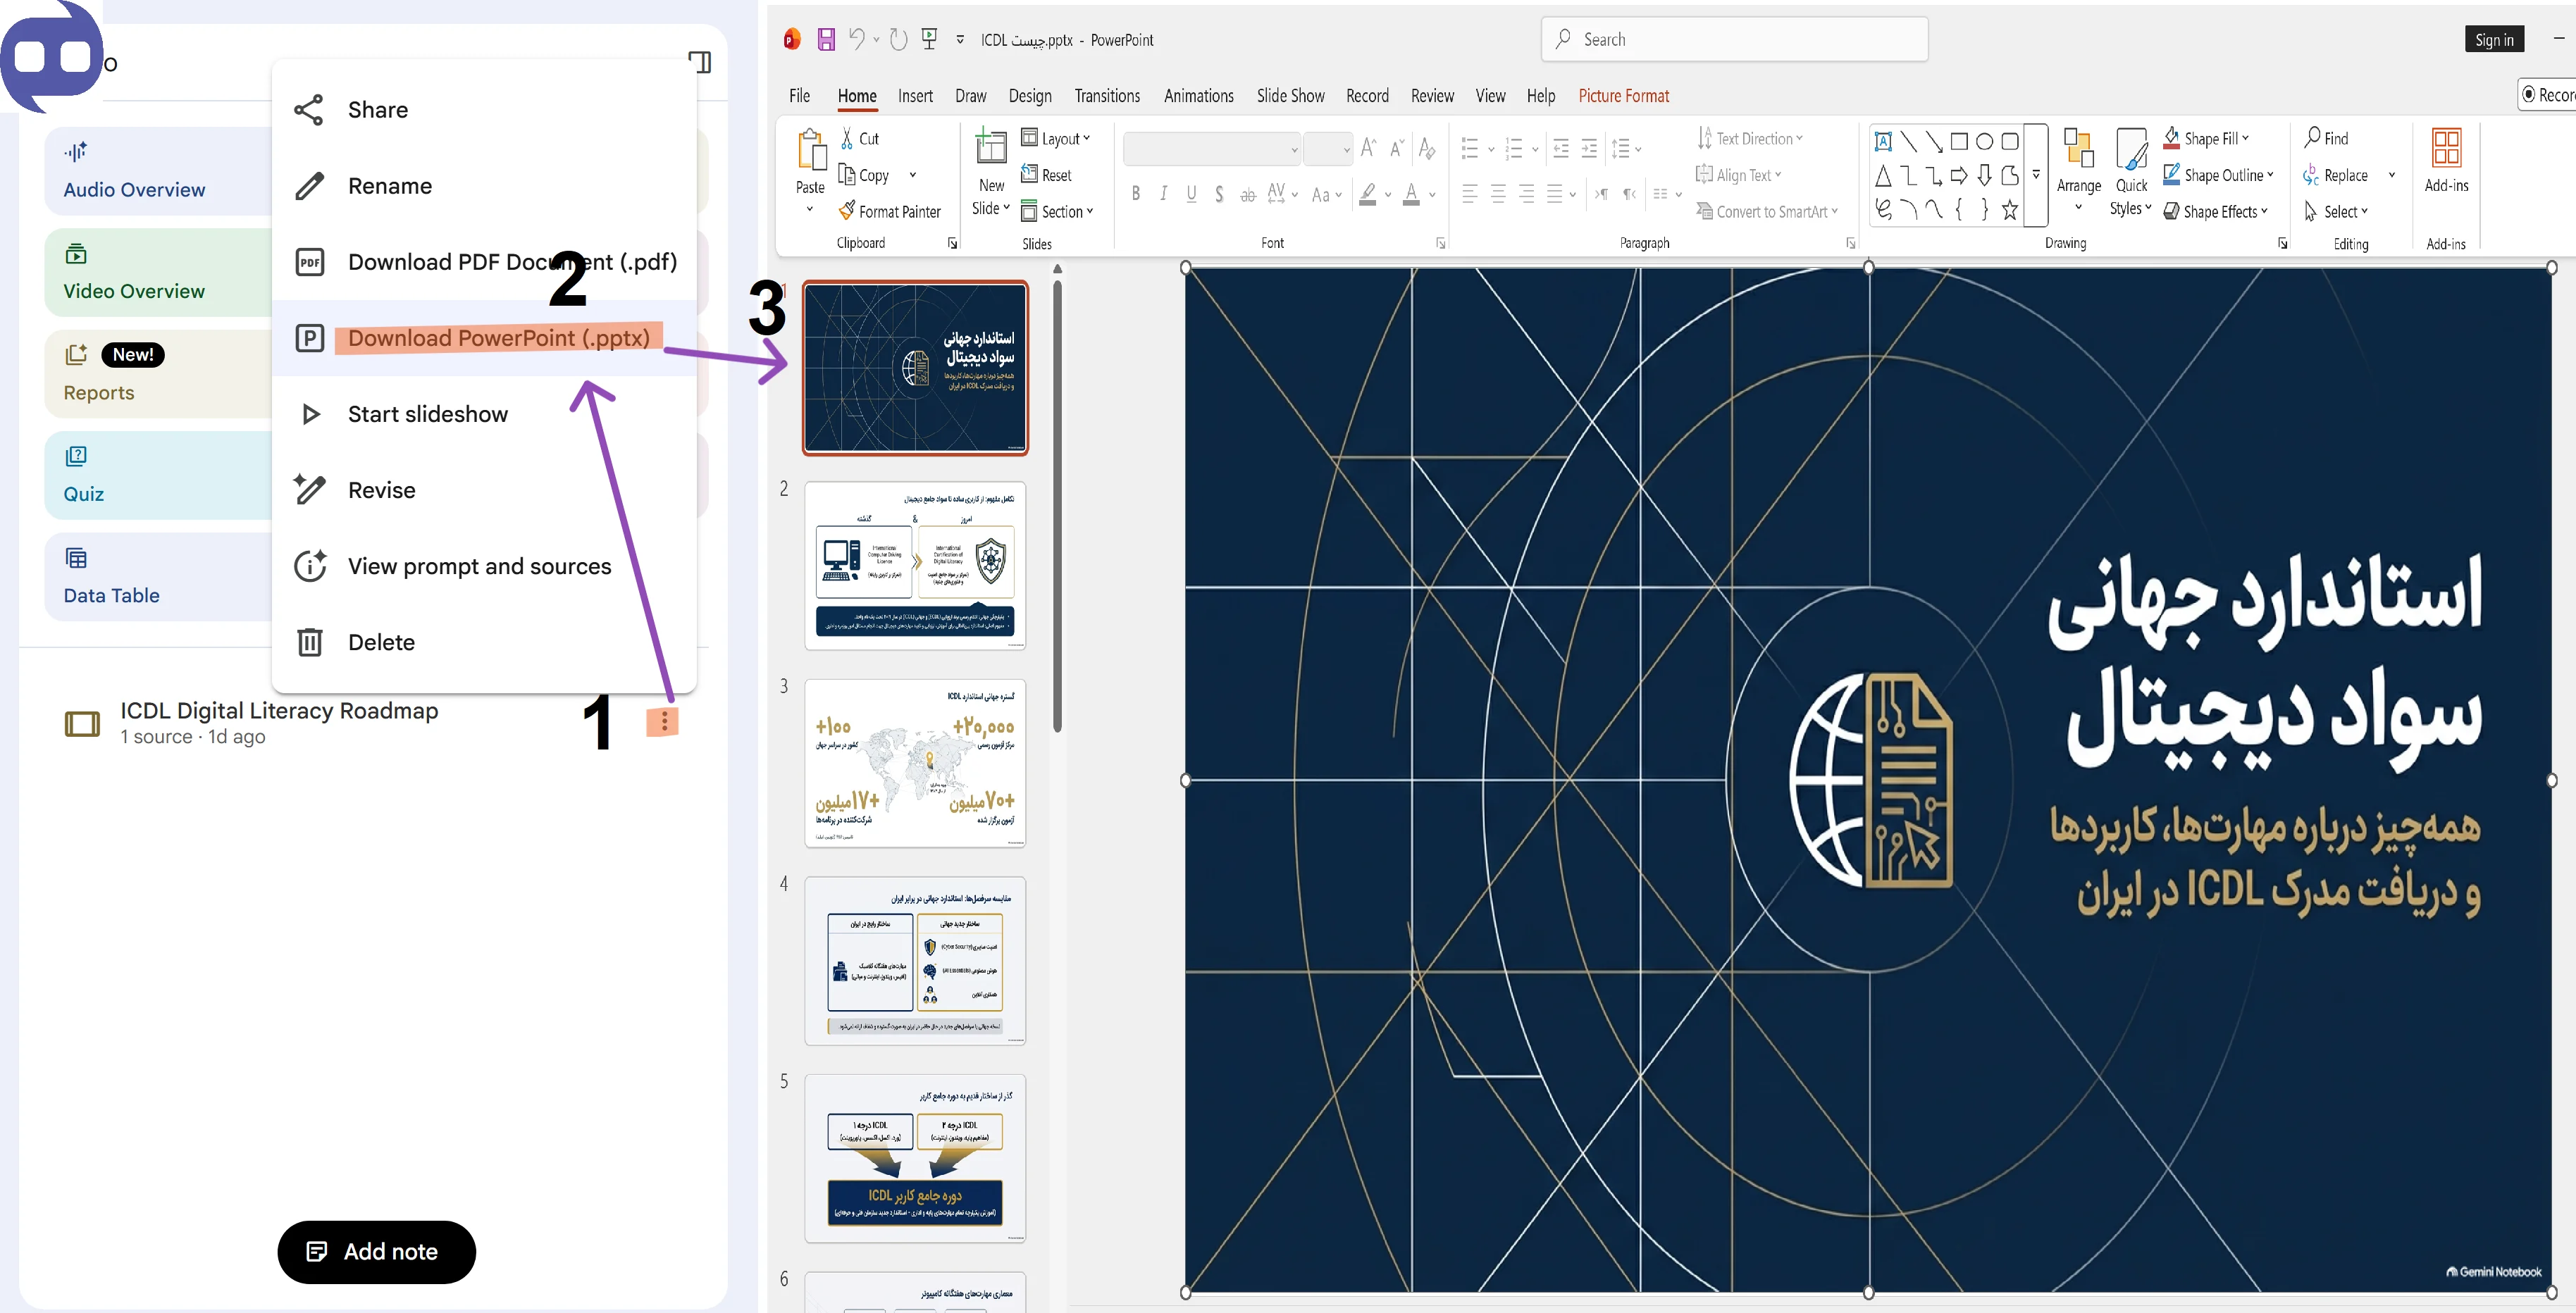Undo the last action in PowerPoint

857,40
